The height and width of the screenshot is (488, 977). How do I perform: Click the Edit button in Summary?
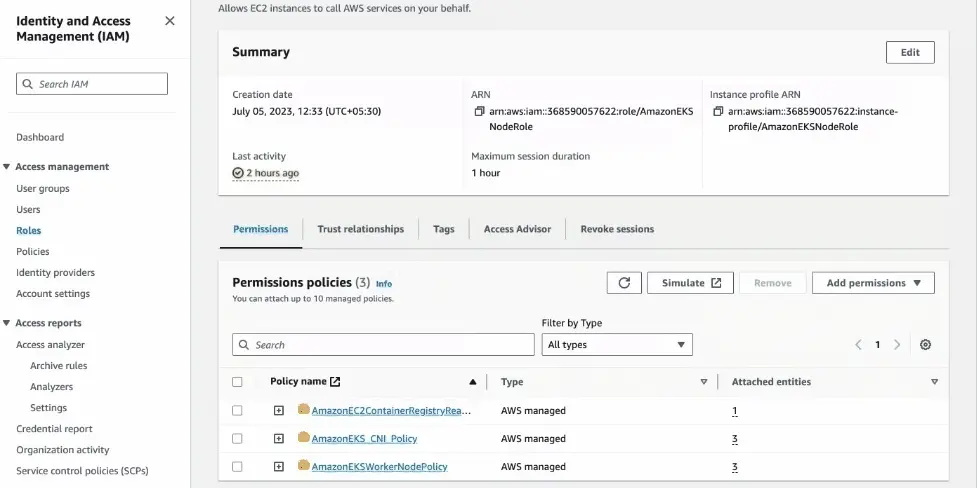click(x=909, y=53)
